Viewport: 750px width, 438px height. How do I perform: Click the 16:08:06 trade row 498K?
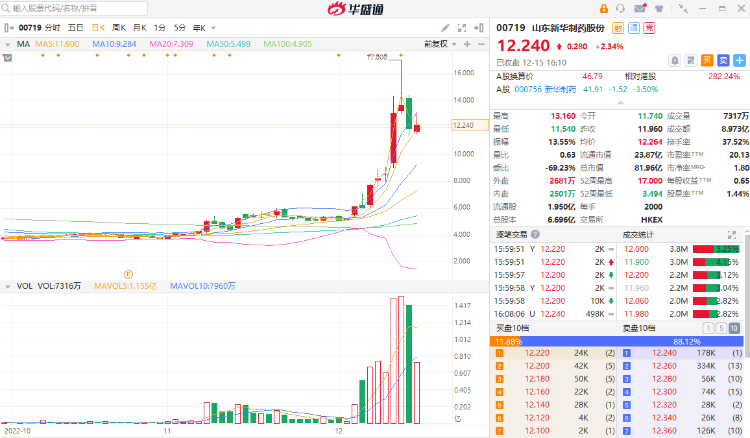[553, 314]
